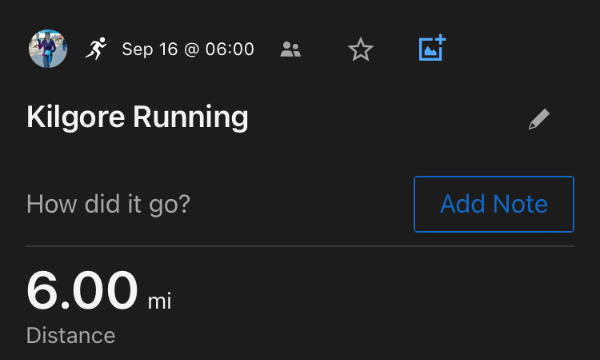Image resolution: width=600 pixels, height=360 pixels.
Task: Write a note via blue outlined button
Action: (494, 204)
